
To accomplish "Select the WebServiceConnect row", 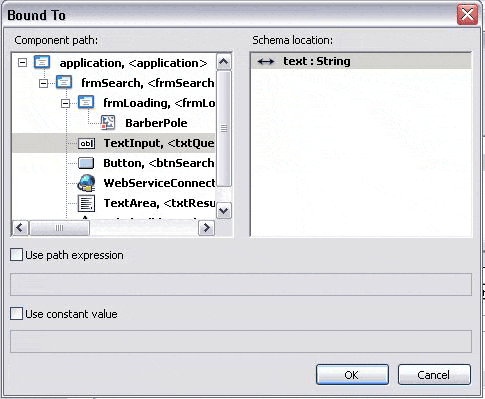I will (159, 183).
